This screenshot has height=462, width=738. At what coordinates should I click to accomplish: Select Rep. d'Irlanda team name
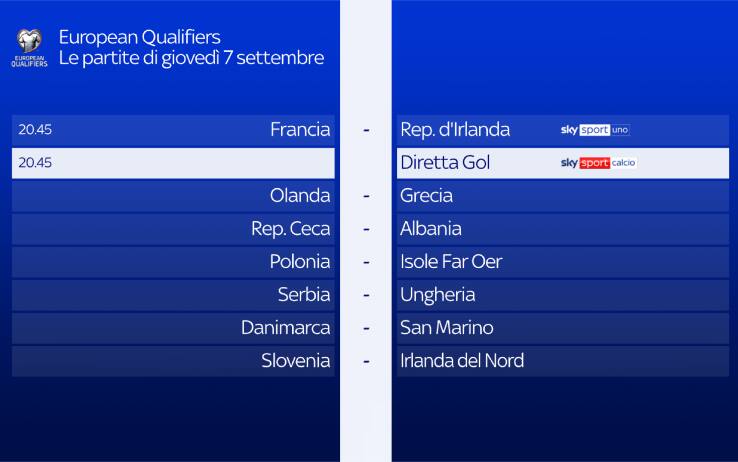click(x=455, y=130)
